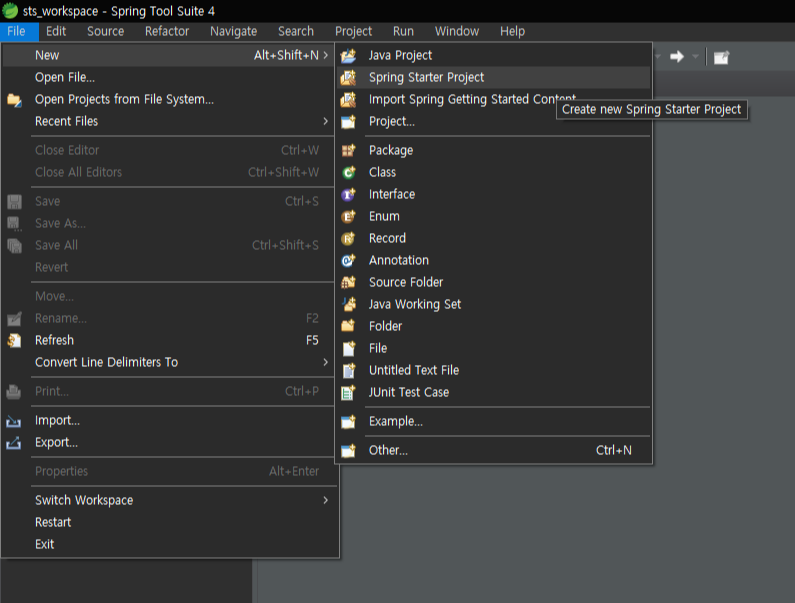Click the Refresh icon in File menu
The width and height of the screenshot is (795, 603).
click(14, 340)
